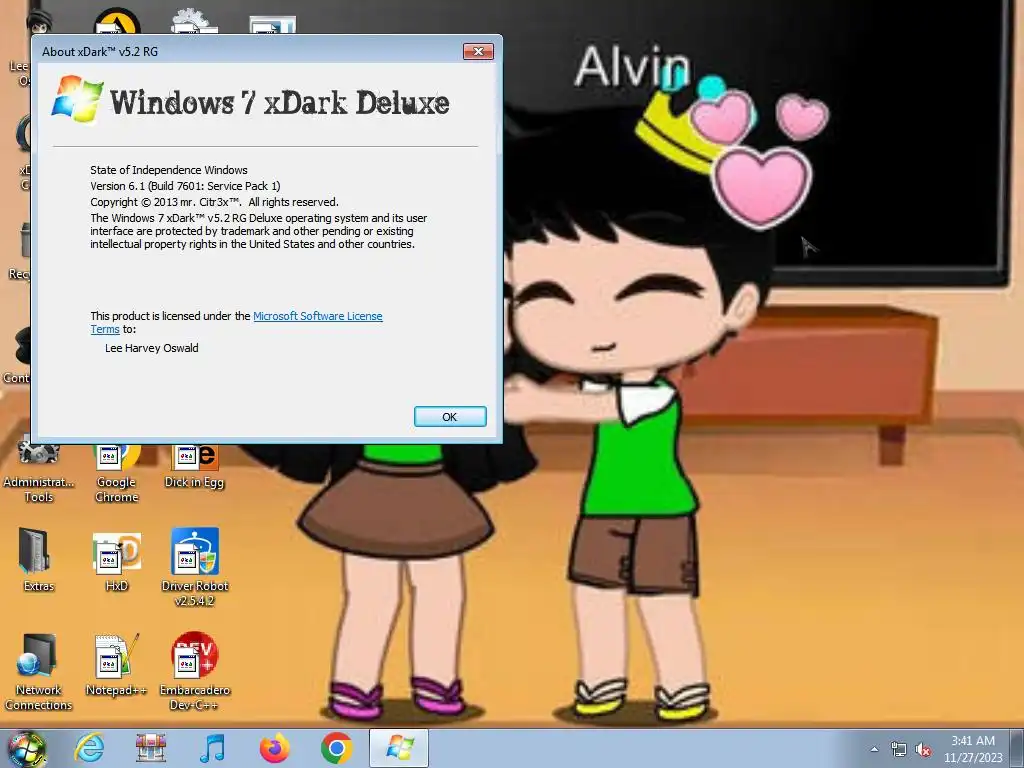Open Embarcadero Dev-C++ desktop shortcut
This screenshot has height=768, width=1024.
pyautogui.click(x=195, y=671)
